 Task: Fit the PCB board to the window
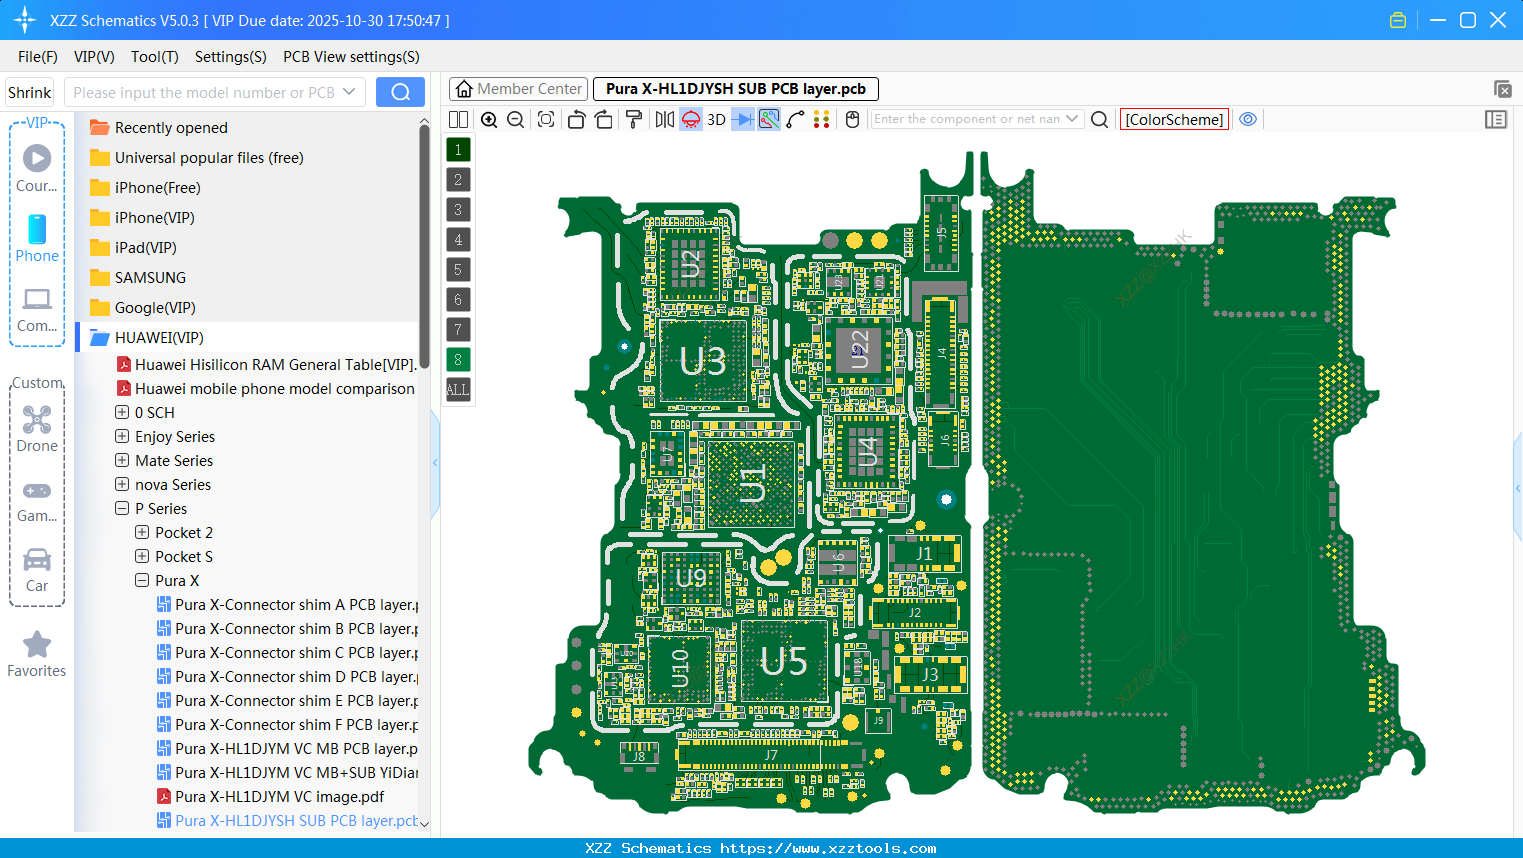(546, 119)
